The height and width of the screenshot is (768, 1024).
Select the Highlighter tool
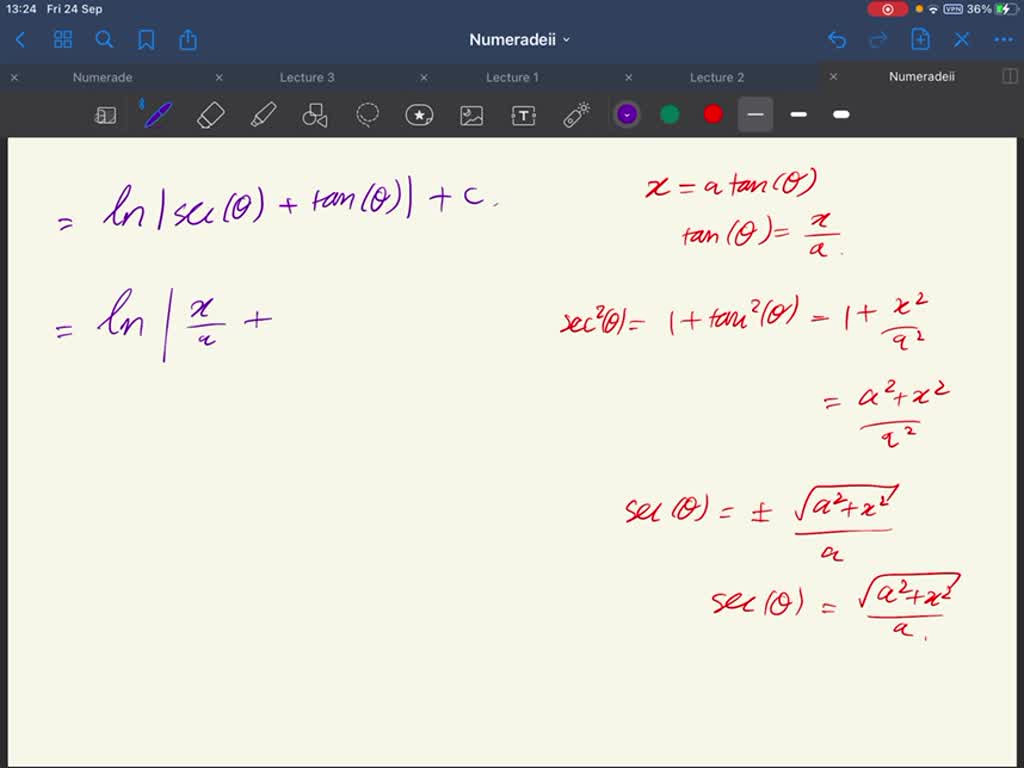262,114
